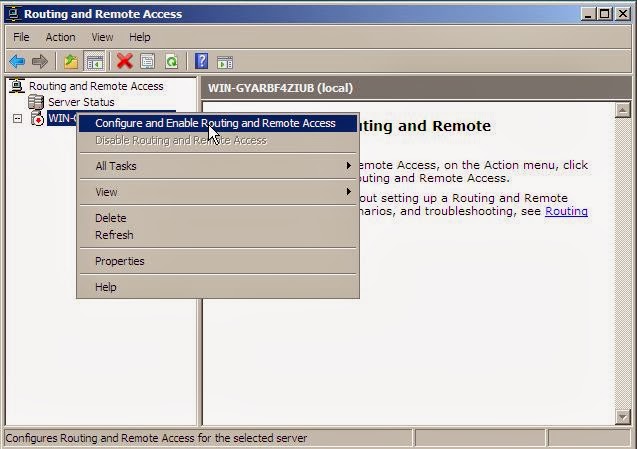Click the red X Delete icon
The image size is (637, 449).
click(x=125, y=62)
